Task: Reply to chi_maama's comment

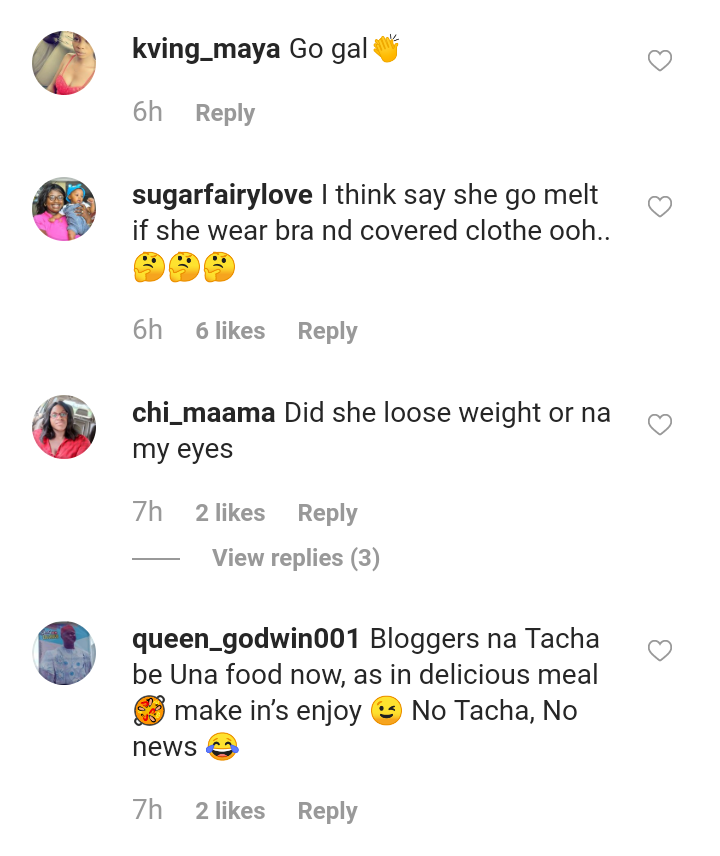Action: [327, 513]
